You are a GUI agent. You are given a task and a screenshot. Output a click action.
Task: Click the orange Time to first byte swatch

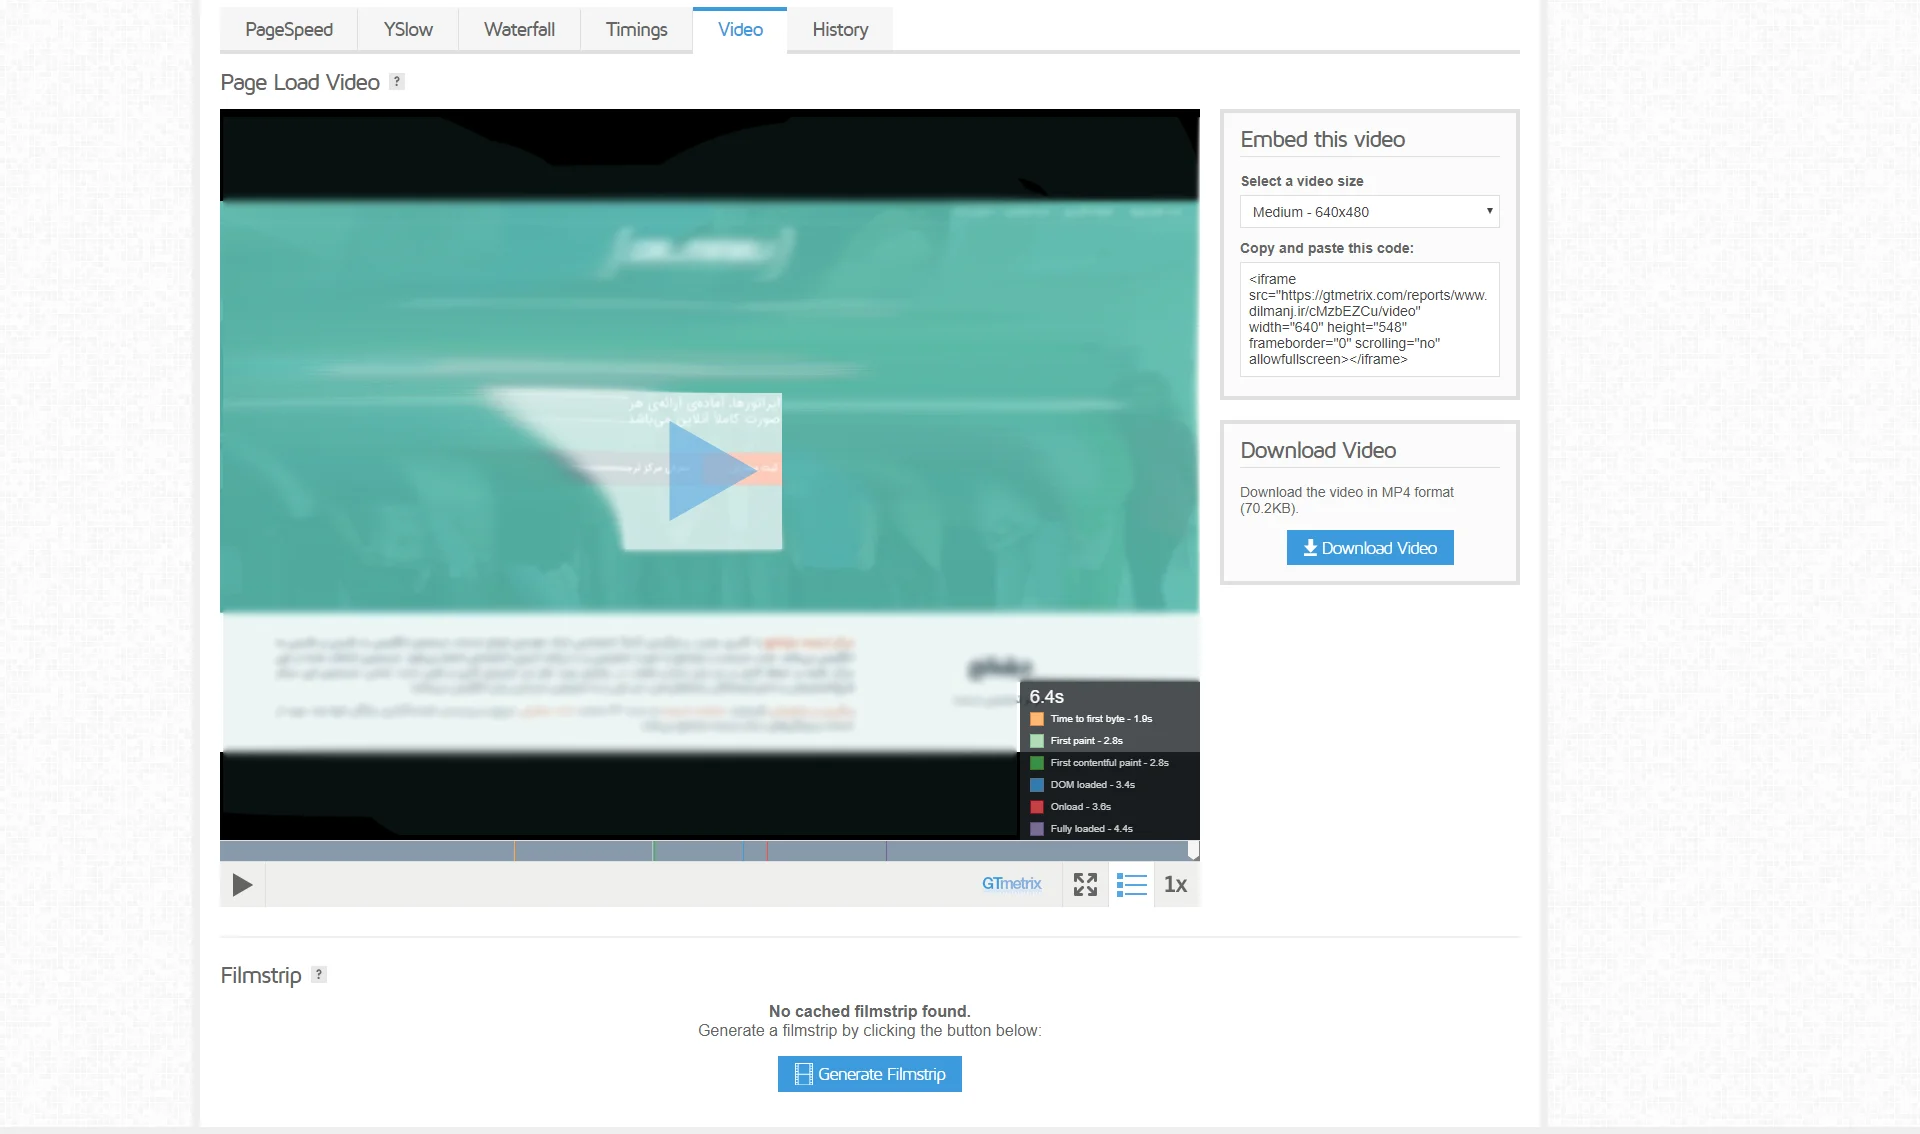pyautogui.click(x=1037, y=719)
